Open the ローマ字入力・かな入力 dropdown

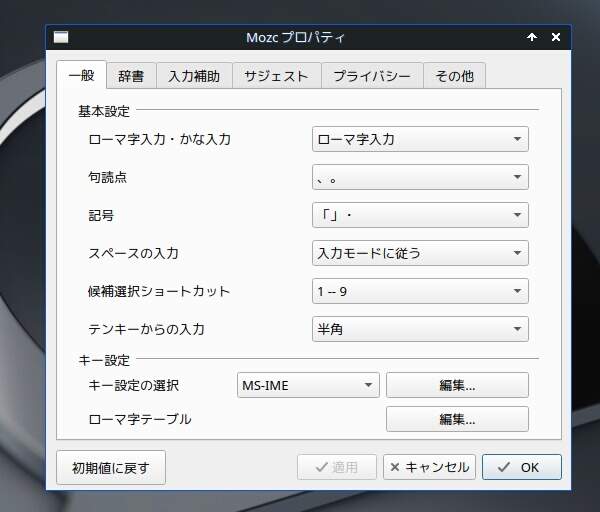420,139
